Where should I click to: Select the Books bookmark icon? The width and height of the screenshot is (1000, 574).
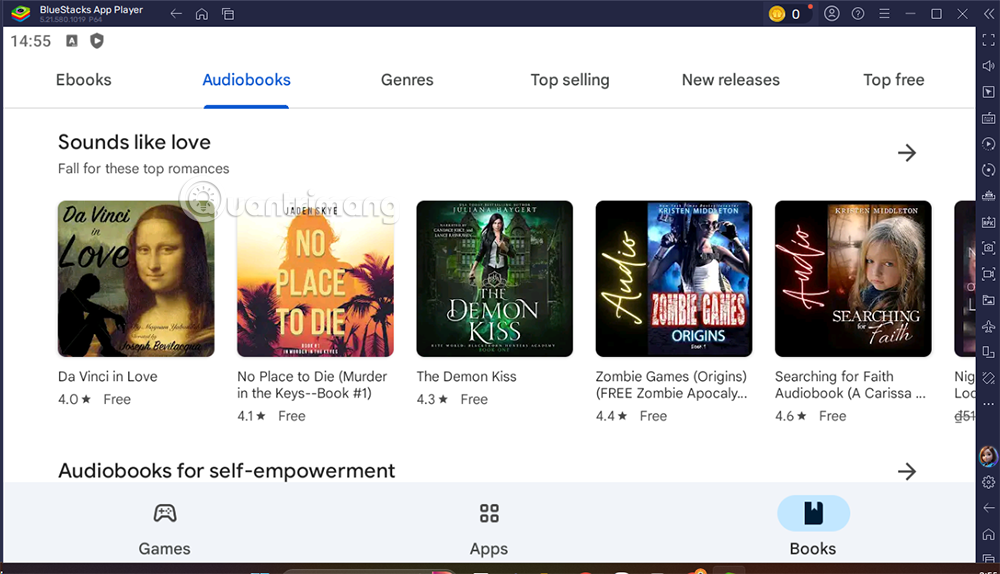[x=813, y=513]
